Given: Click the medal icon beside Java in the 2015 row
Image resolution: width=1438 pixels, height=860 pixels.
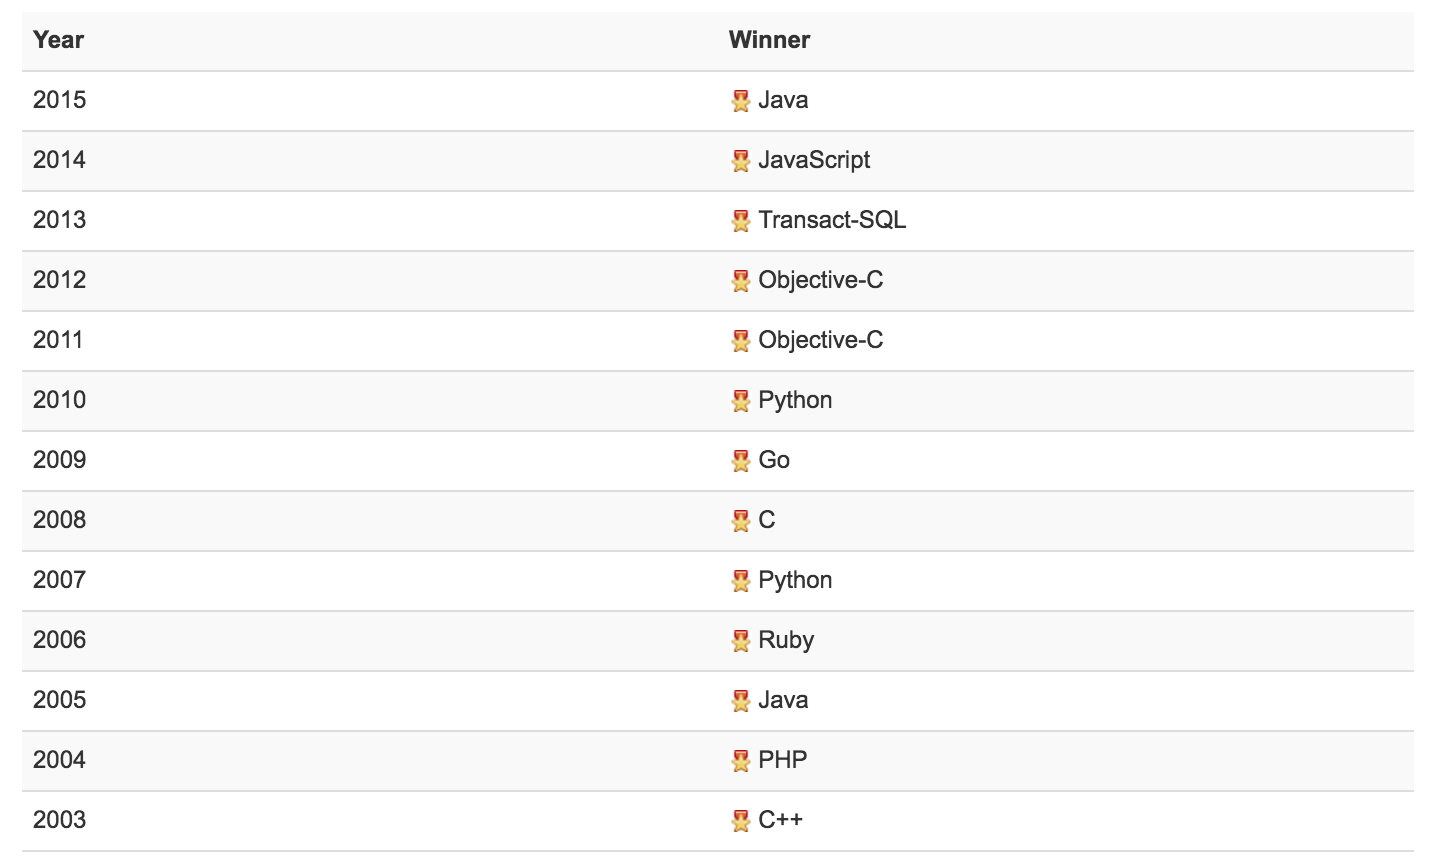Looking at the screenshot, I should click(740, 101).
